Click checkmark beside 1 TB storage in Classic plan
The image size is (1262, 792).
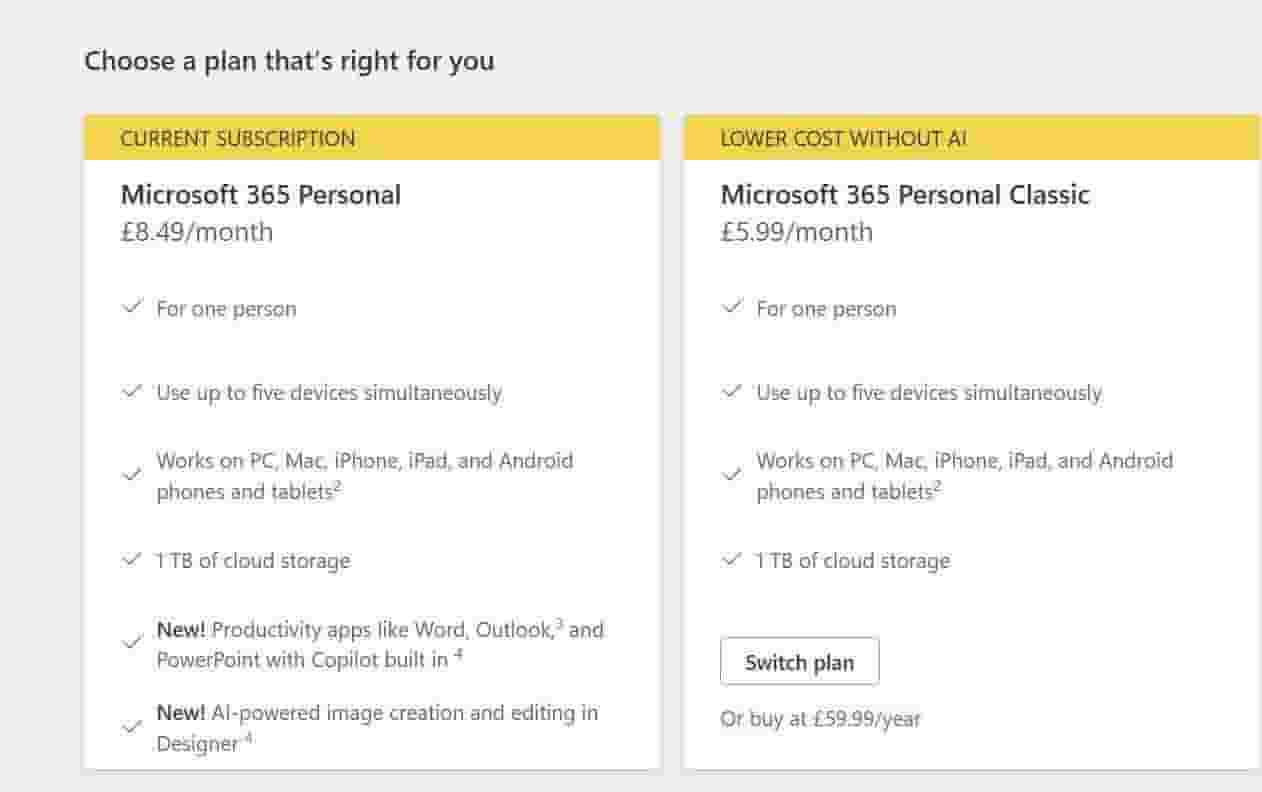(732, 560)
